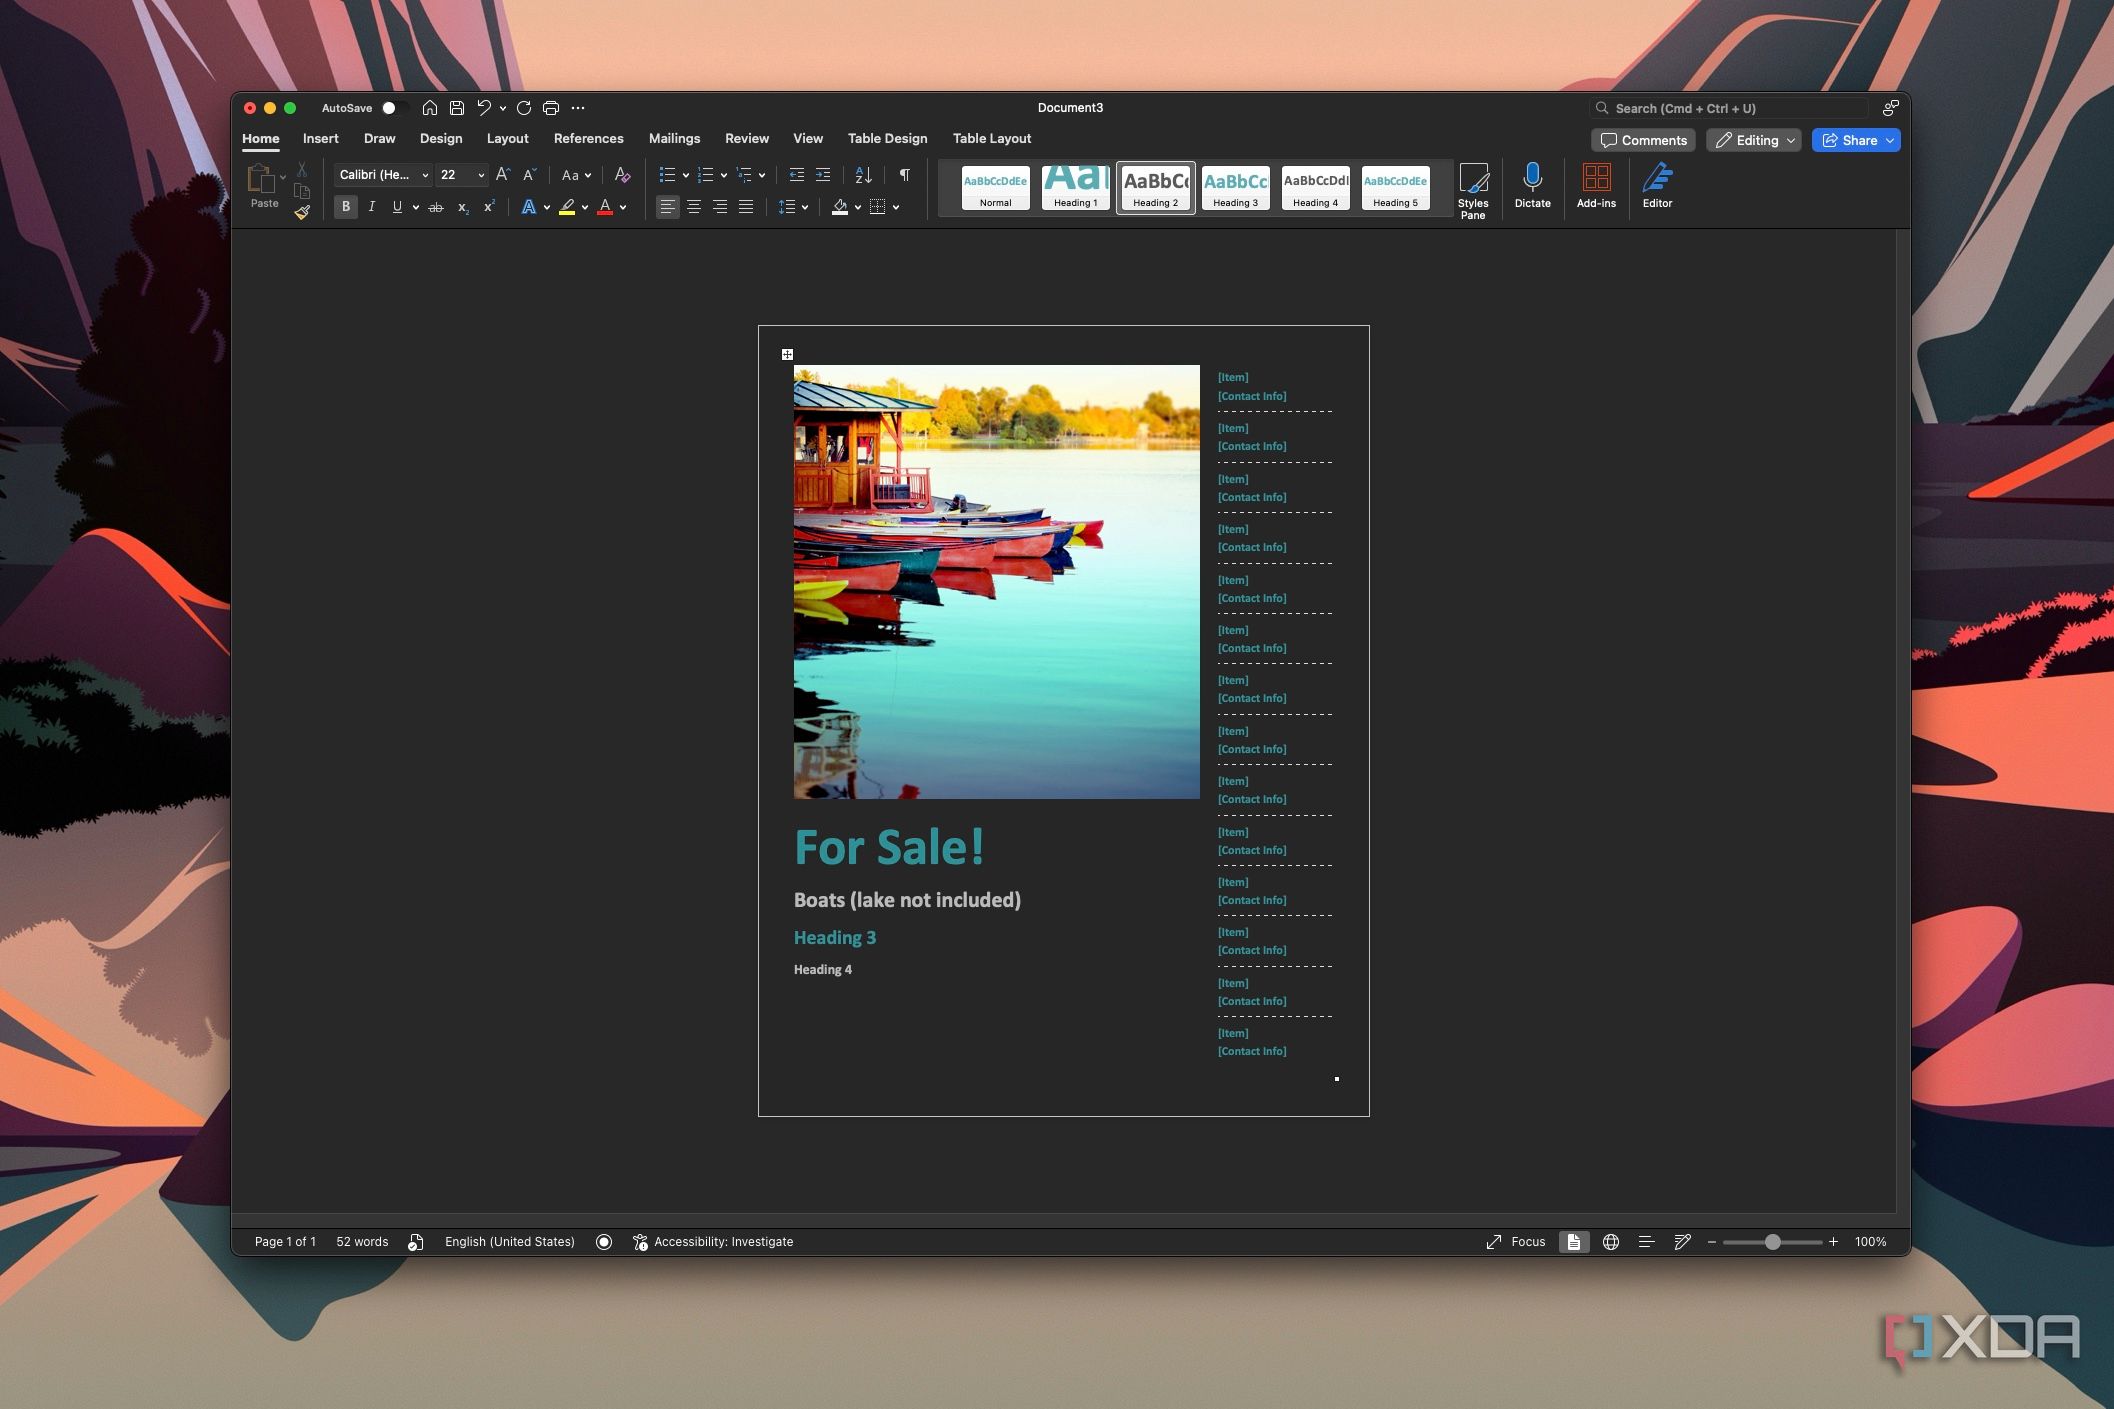Click the zoom slider handle

tap(1772, 1242)
